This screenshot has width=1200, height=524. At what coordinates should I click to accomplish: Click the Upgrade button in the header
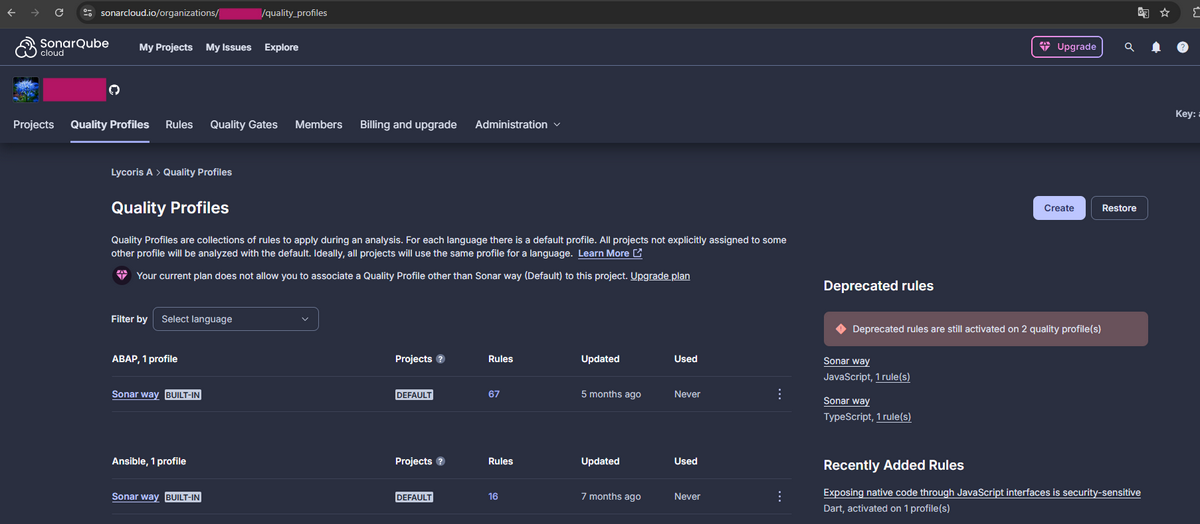click(x=1067, y=47)
